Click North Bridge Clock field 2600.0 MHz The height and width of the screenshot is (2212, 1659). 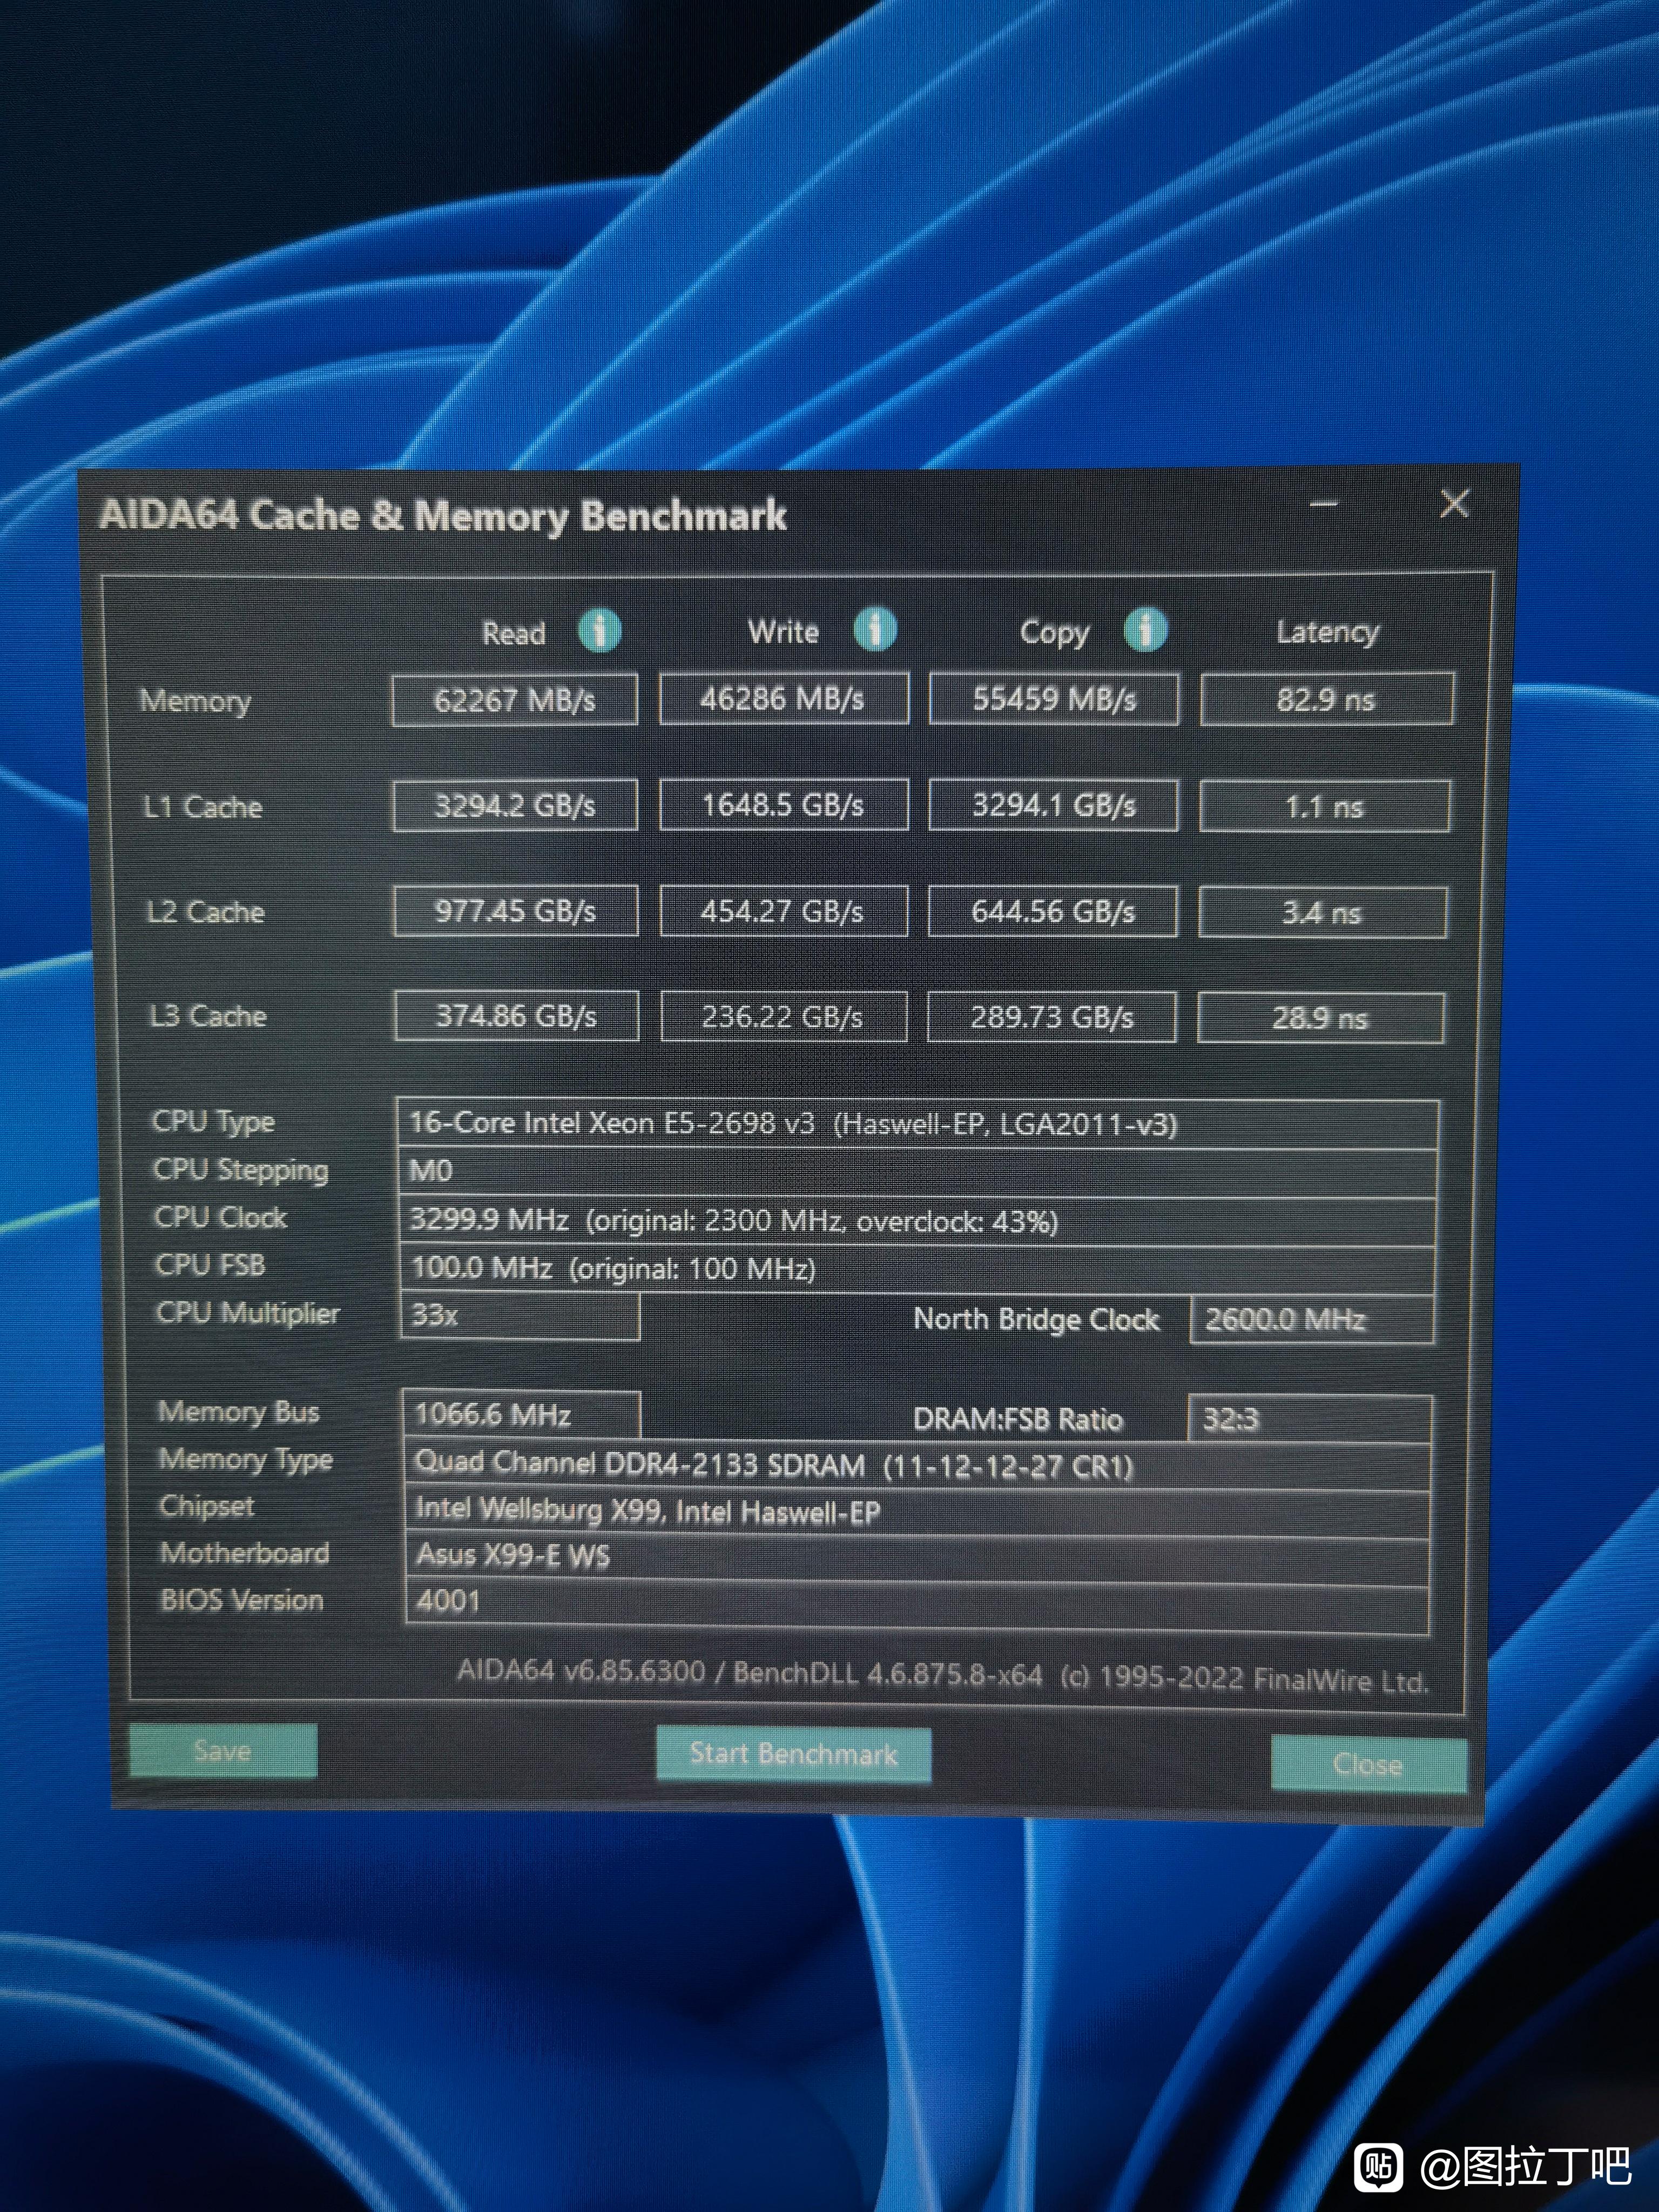pos(1311,1320)
